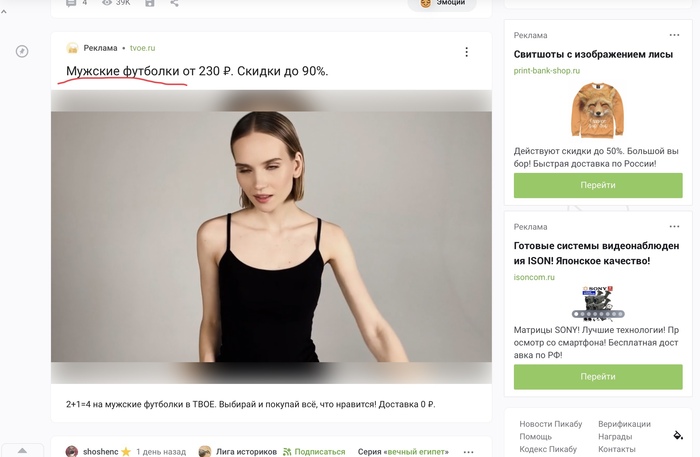Open three-dot menu on ISON ad
This screenshot has height=457, width=700.
tap(675, 227)
